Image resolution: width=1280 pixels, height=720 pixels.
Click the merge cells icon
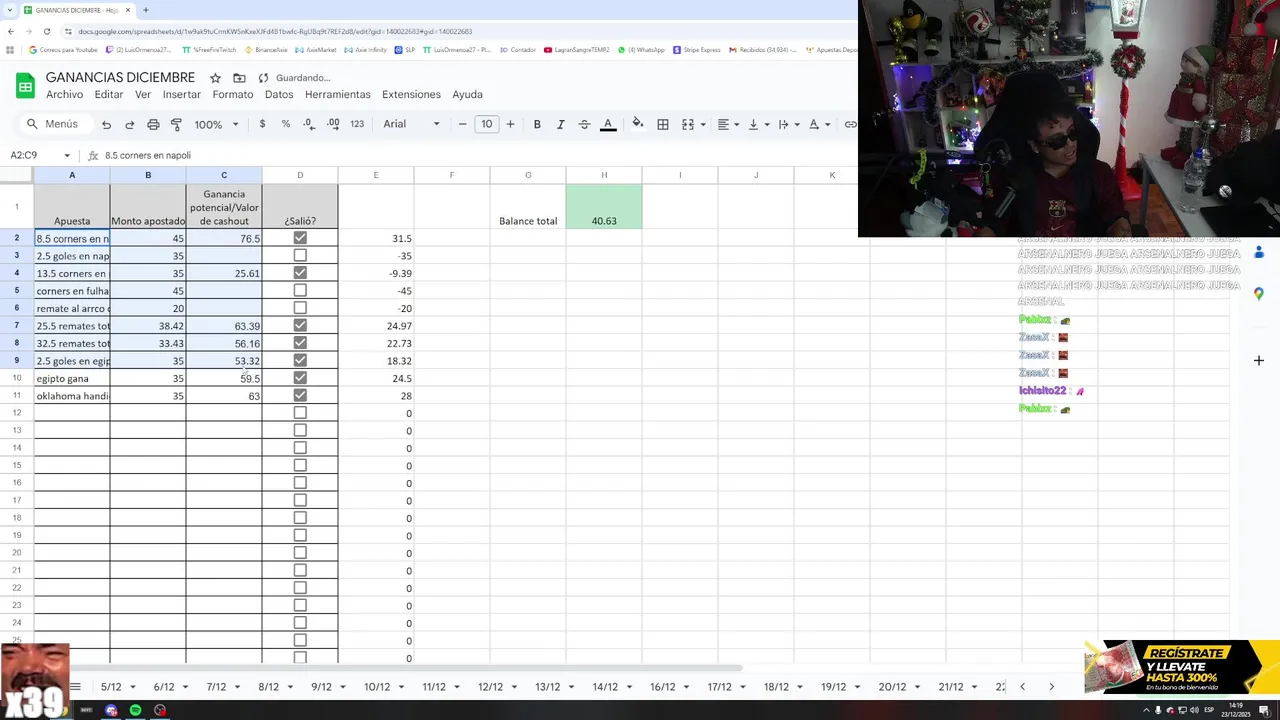pyautogui.click(x=687, y=124)
